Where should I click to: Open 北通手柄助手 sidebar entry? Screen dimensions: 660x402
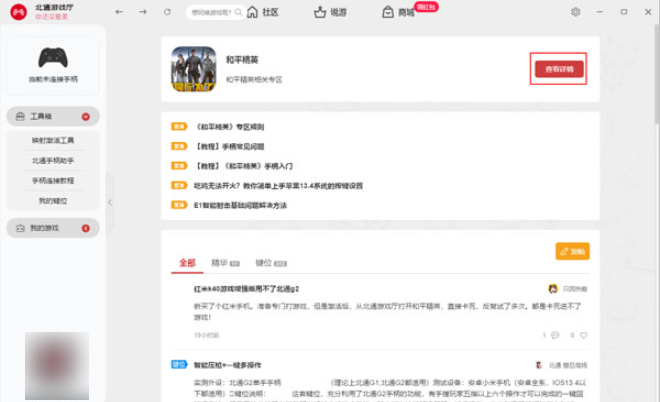[x=53, y=160]
